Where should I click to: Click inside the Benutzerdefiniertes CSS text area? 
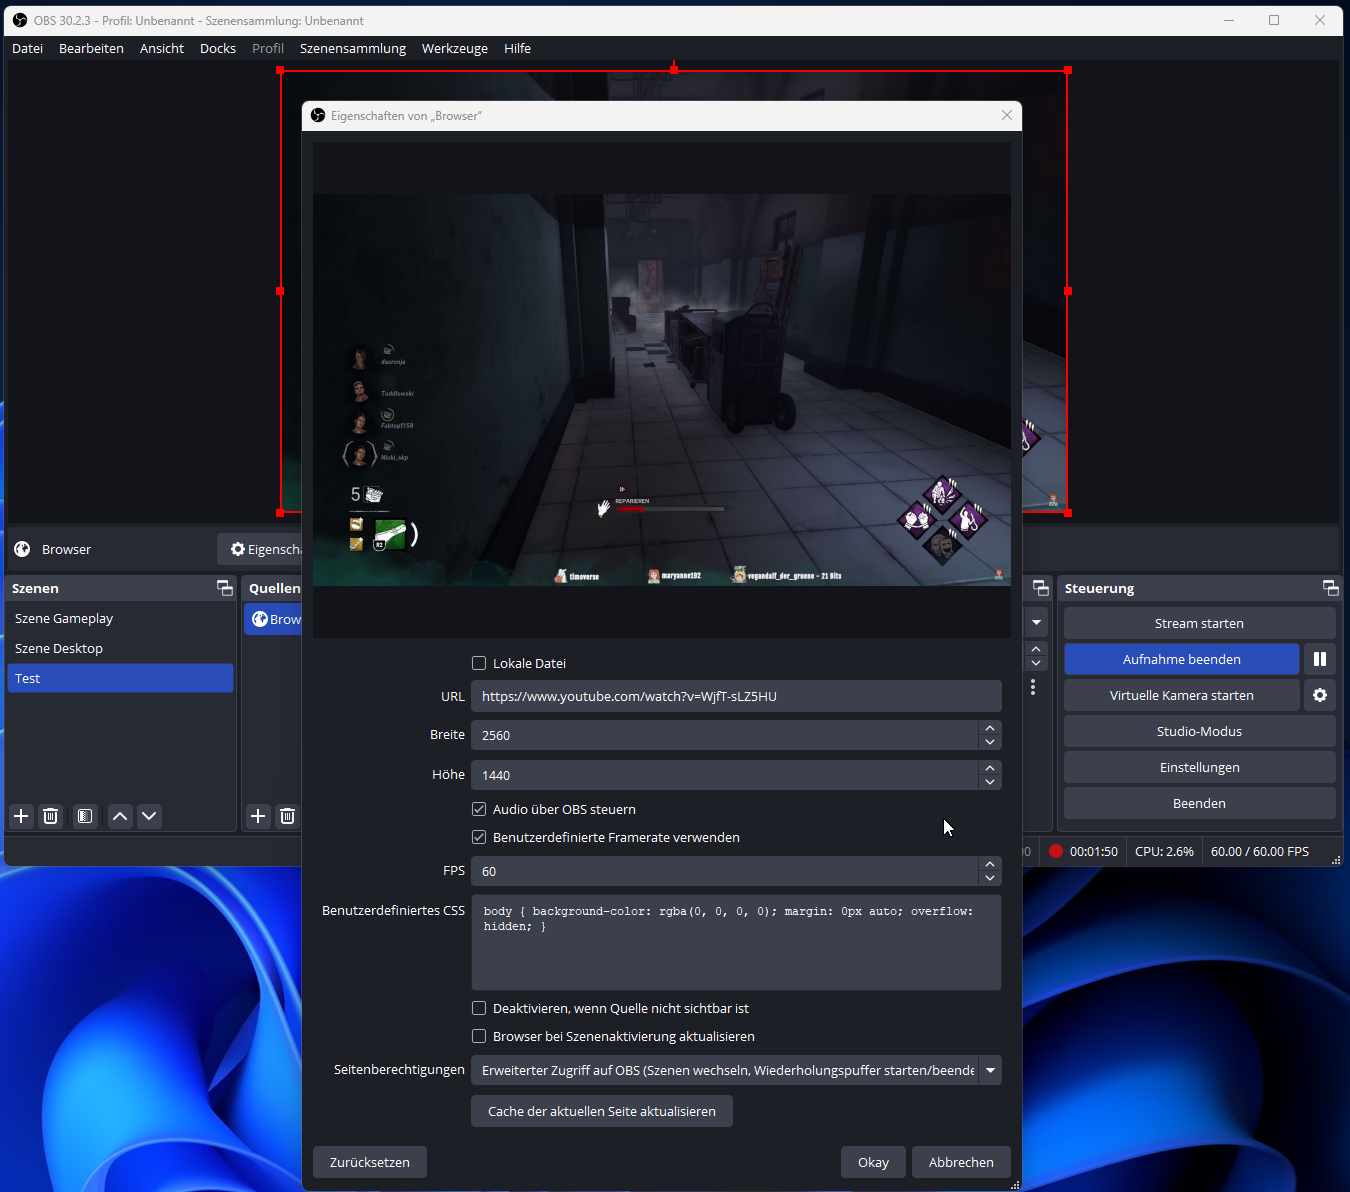pyautogui.click(x=736, y=943)
